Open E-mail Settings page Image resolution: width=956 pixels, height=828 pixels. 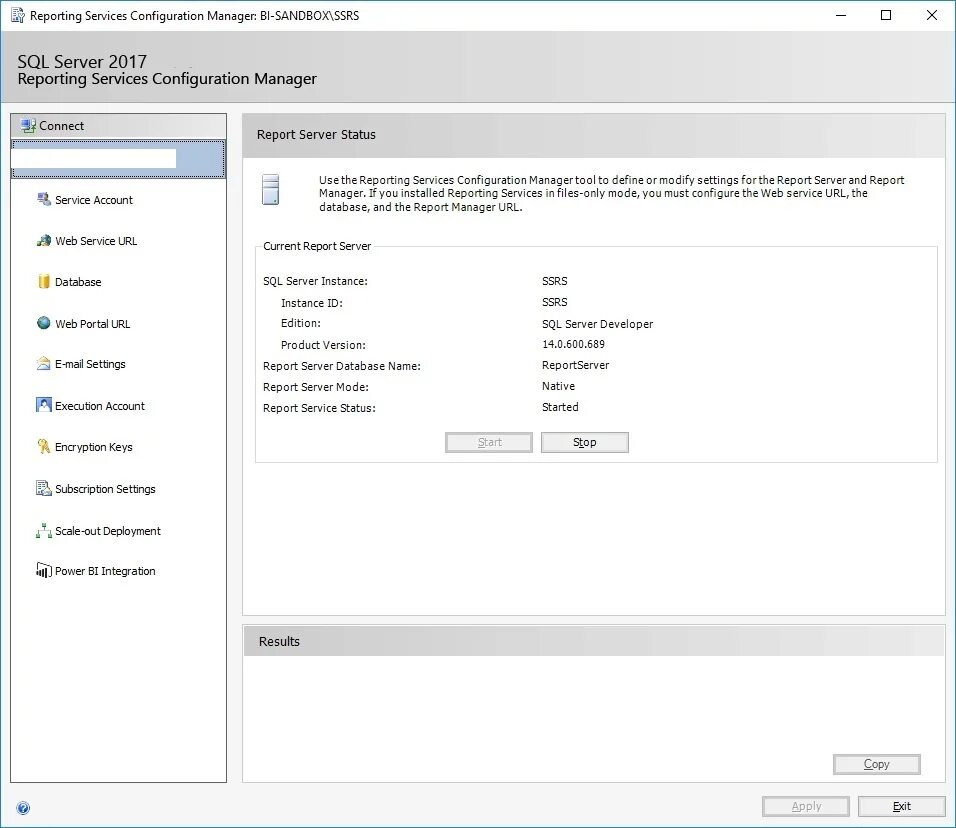point(90,364)
